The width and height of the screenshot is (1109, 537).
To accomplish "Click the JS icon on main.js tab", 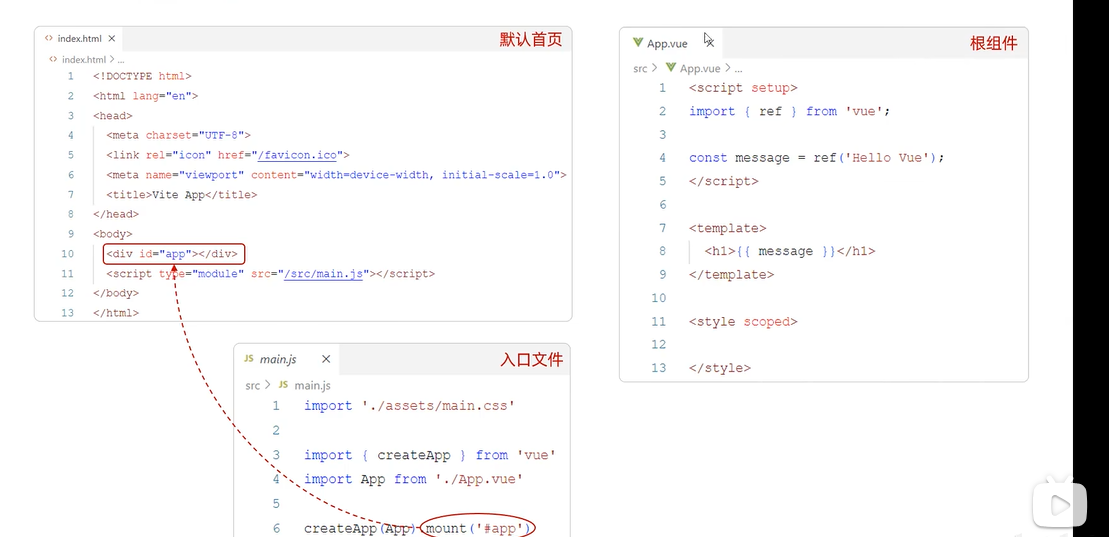I will (x=248, y=359).
